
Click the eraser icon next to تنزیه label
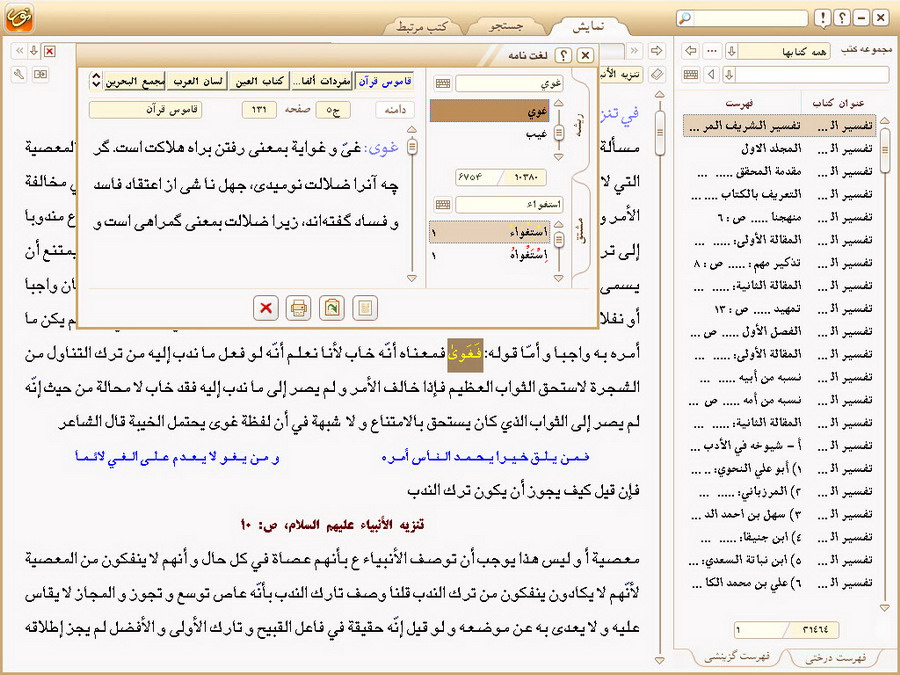657,74
